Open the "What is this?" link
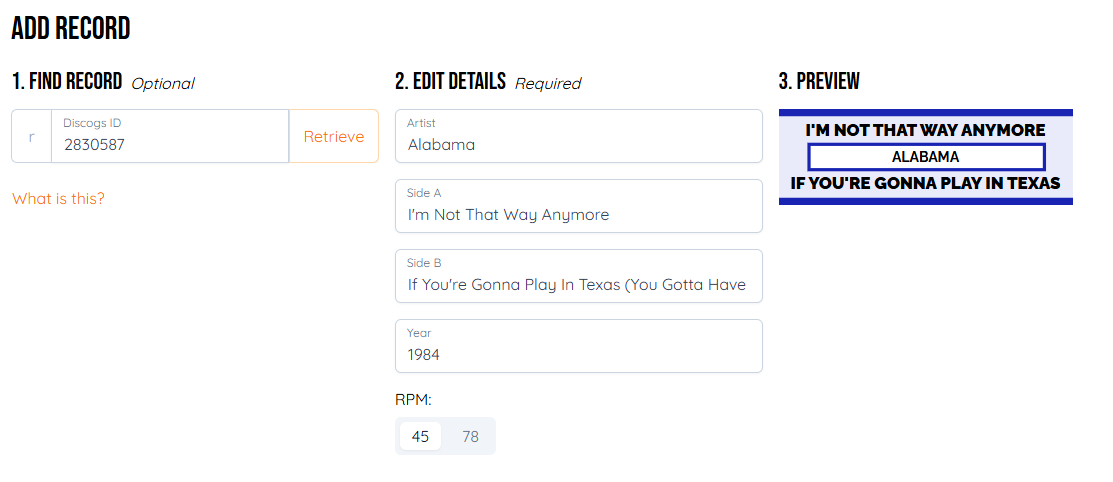The width and height of the screenshot is (1113, 482). [x=58, y=198]
